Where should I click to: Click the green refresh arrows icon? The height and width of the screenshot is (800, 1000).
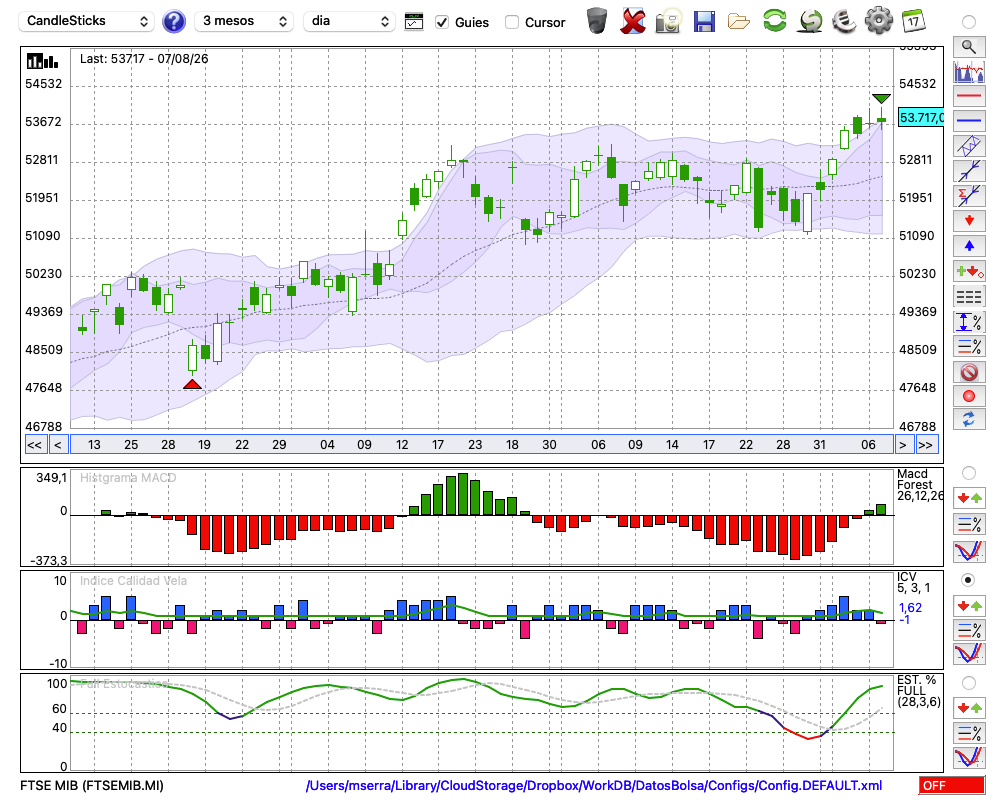[774, 21]
